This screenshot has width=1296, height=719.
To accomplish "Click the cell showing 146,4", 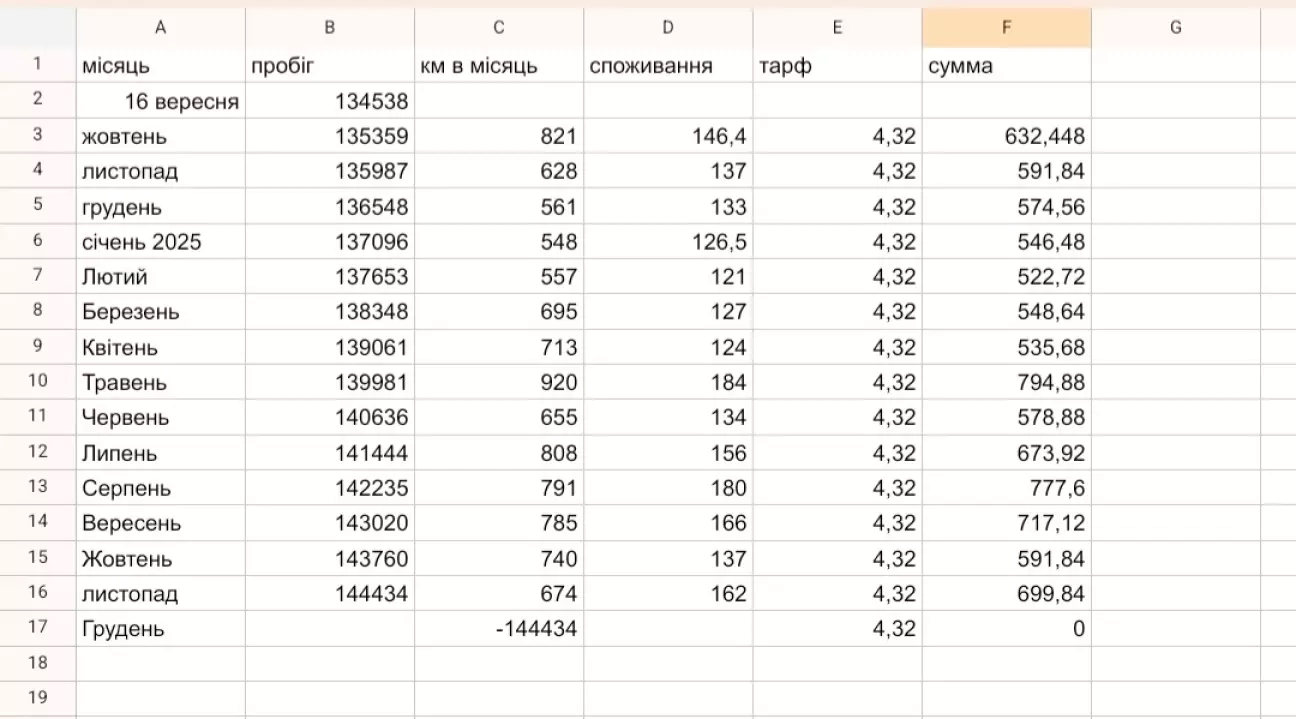I will coord(668,136).
